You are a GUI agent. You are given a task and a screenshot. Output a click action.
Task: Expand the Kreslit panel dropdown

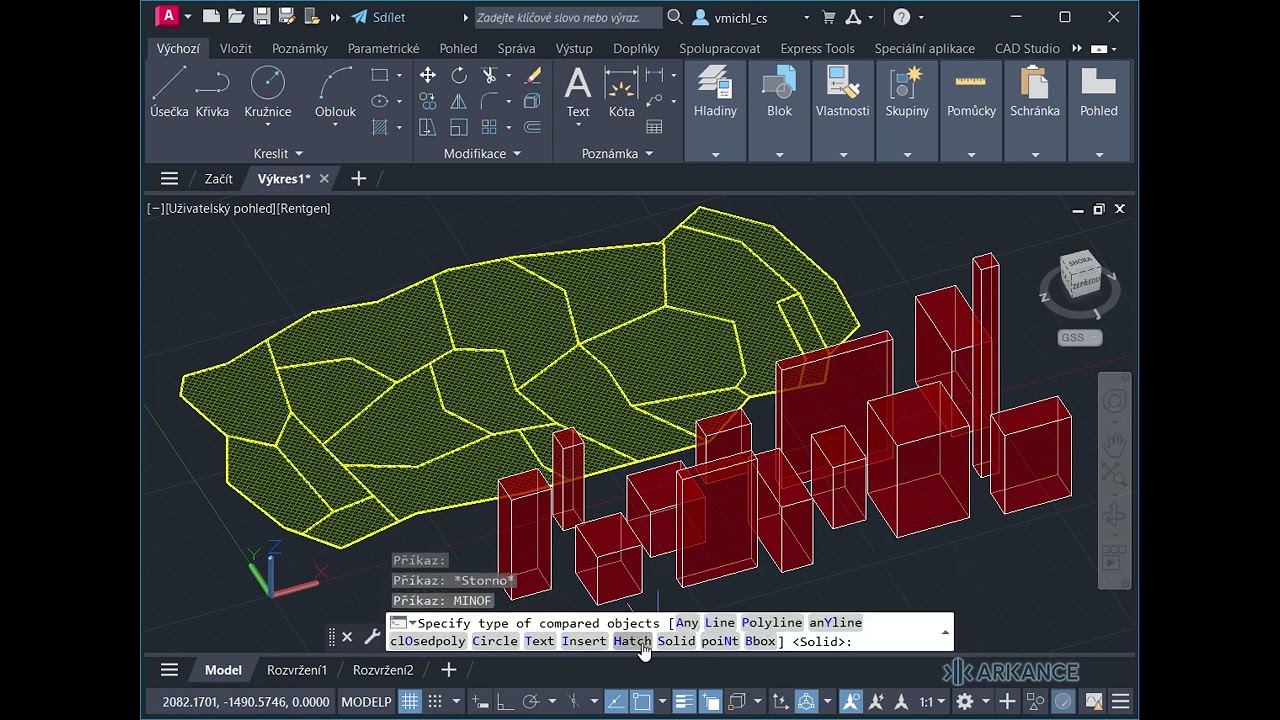(x=278, y=153)
